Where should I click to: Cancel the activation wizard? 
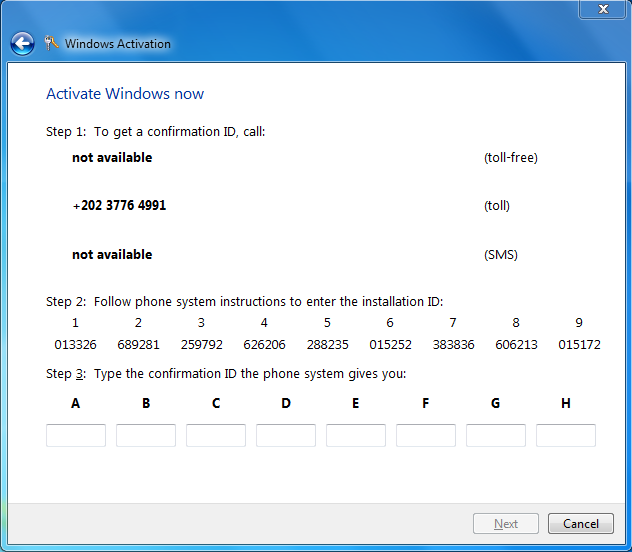point(581,523)
